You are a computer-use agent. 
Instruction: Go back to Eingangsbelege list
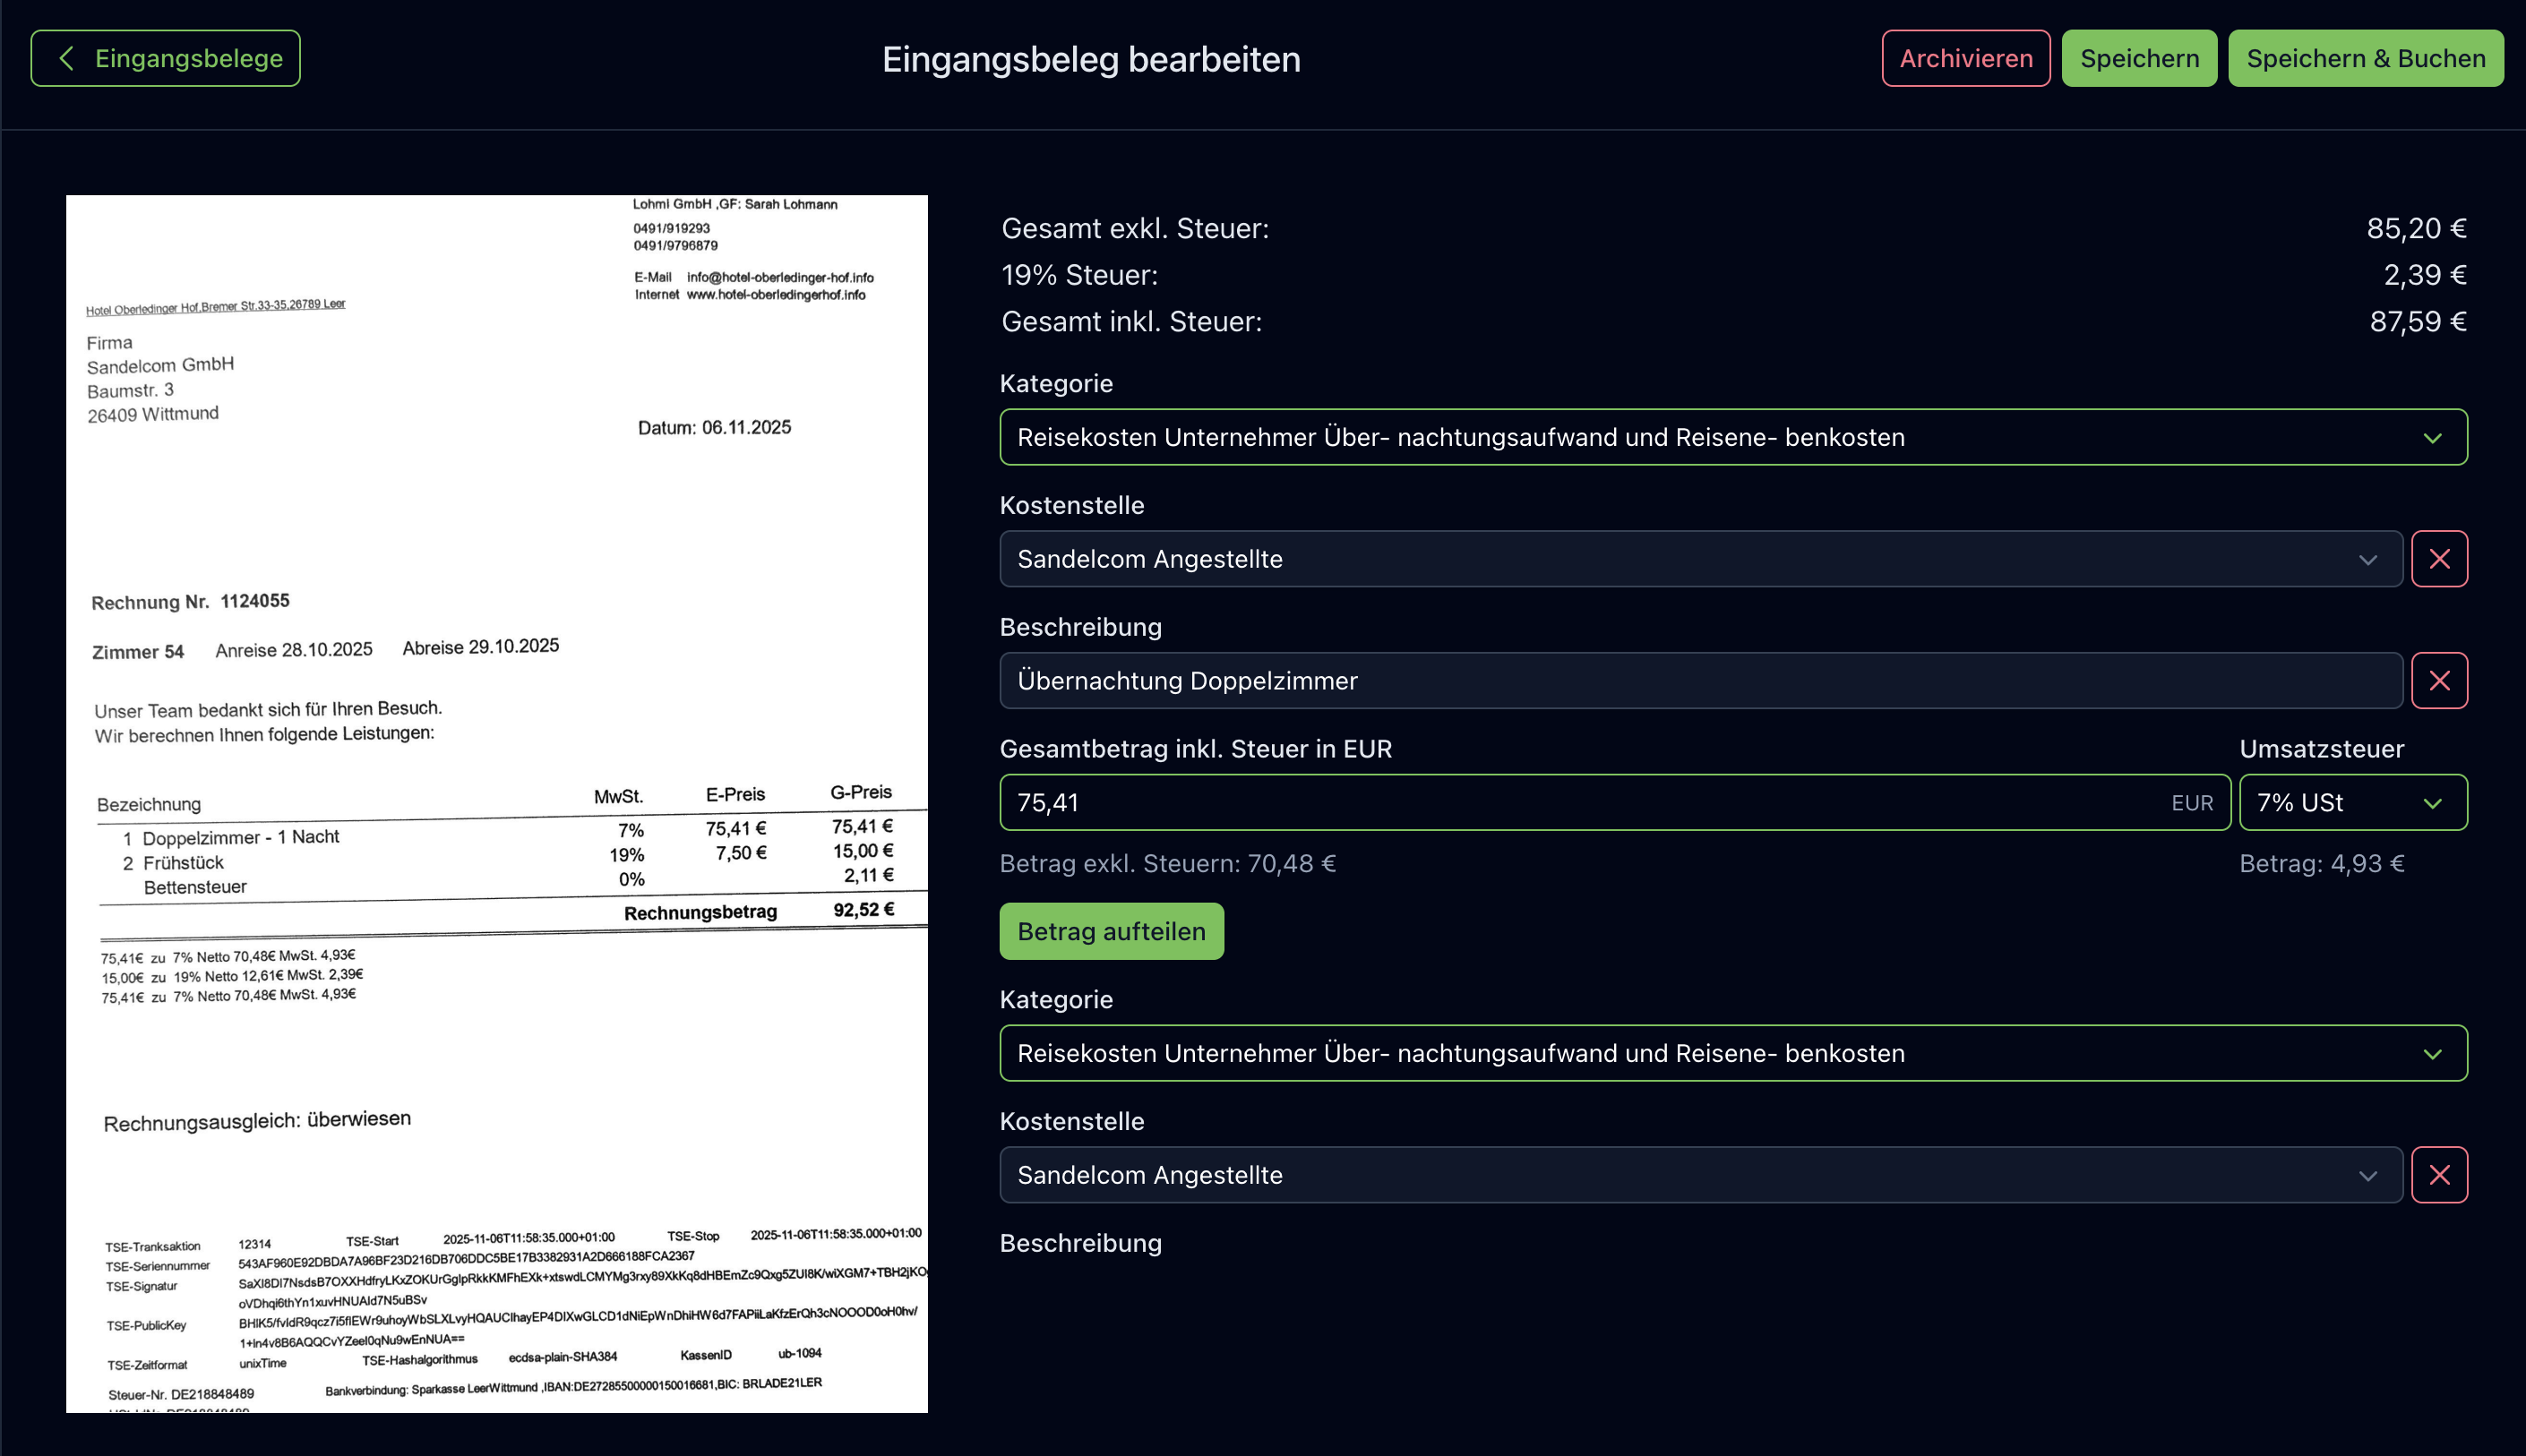click(x=166, y=58)
